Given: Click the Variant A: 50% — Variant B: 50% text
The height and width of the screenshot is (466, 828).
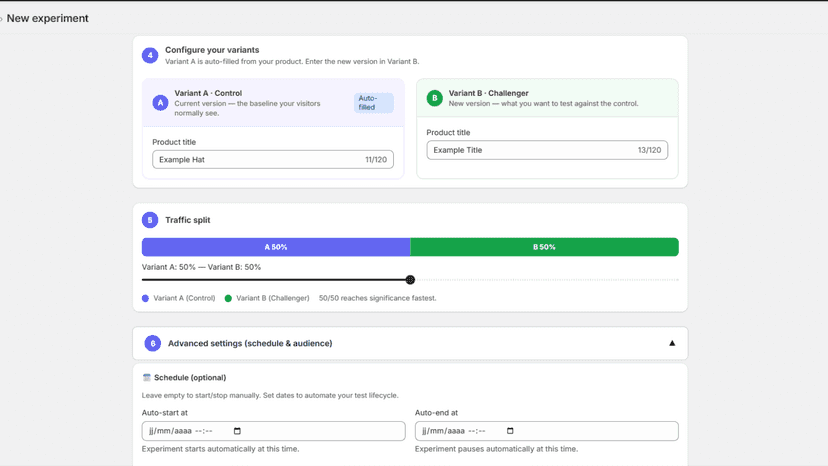Looking at the screenshot, I should [201, 267].
